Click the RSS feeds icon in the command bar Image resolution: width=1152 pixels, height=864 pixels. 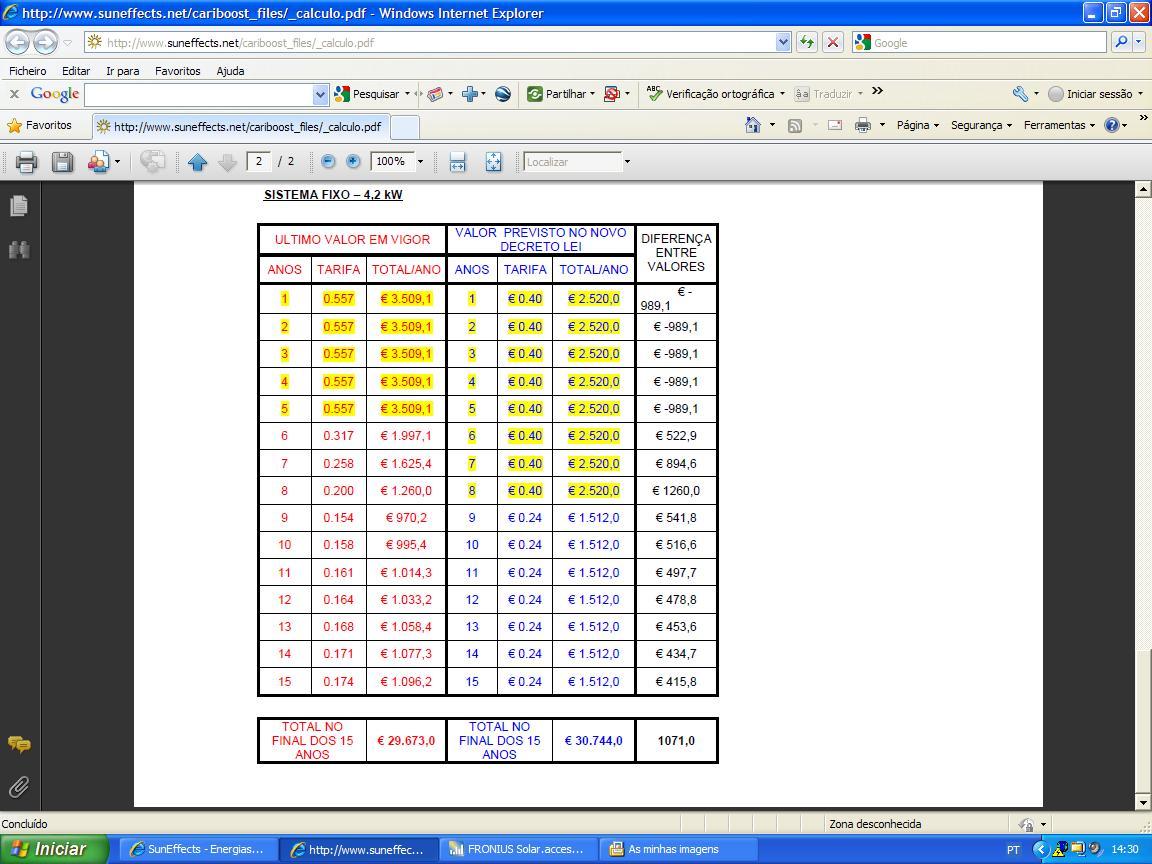point(795,126)
